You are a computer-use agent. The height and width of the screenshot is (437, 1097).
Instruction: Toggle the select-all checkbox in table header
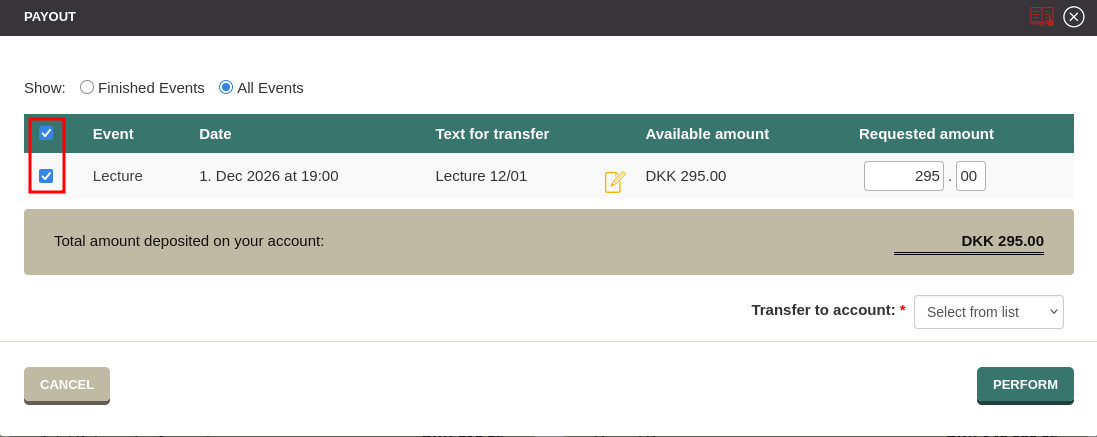(x=46, y=133)
